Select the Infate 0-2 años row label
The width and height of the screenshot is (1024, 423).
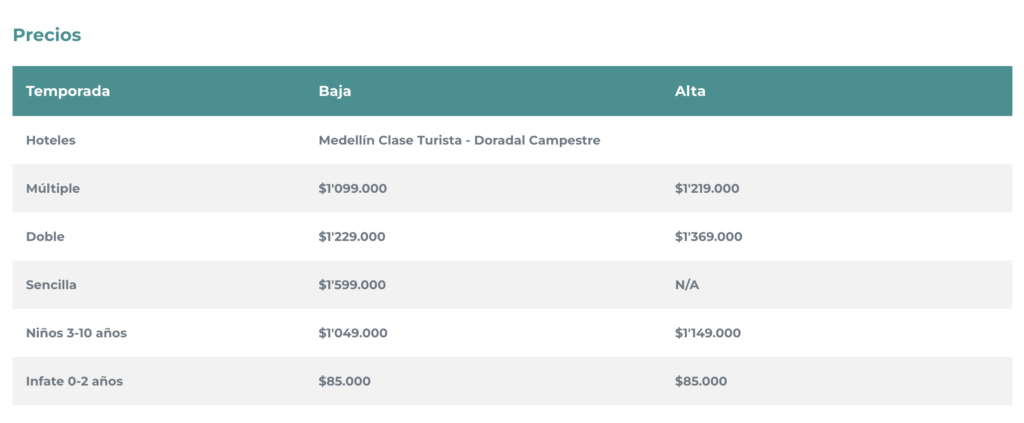pyautogui.click(x=74, y=381)
